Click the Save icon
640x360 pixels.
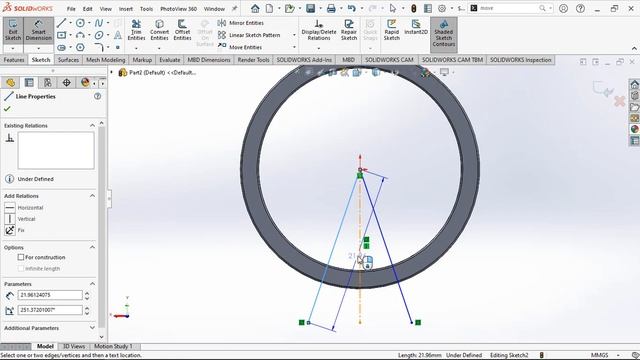pyautogui.click(x=310, y=8)
